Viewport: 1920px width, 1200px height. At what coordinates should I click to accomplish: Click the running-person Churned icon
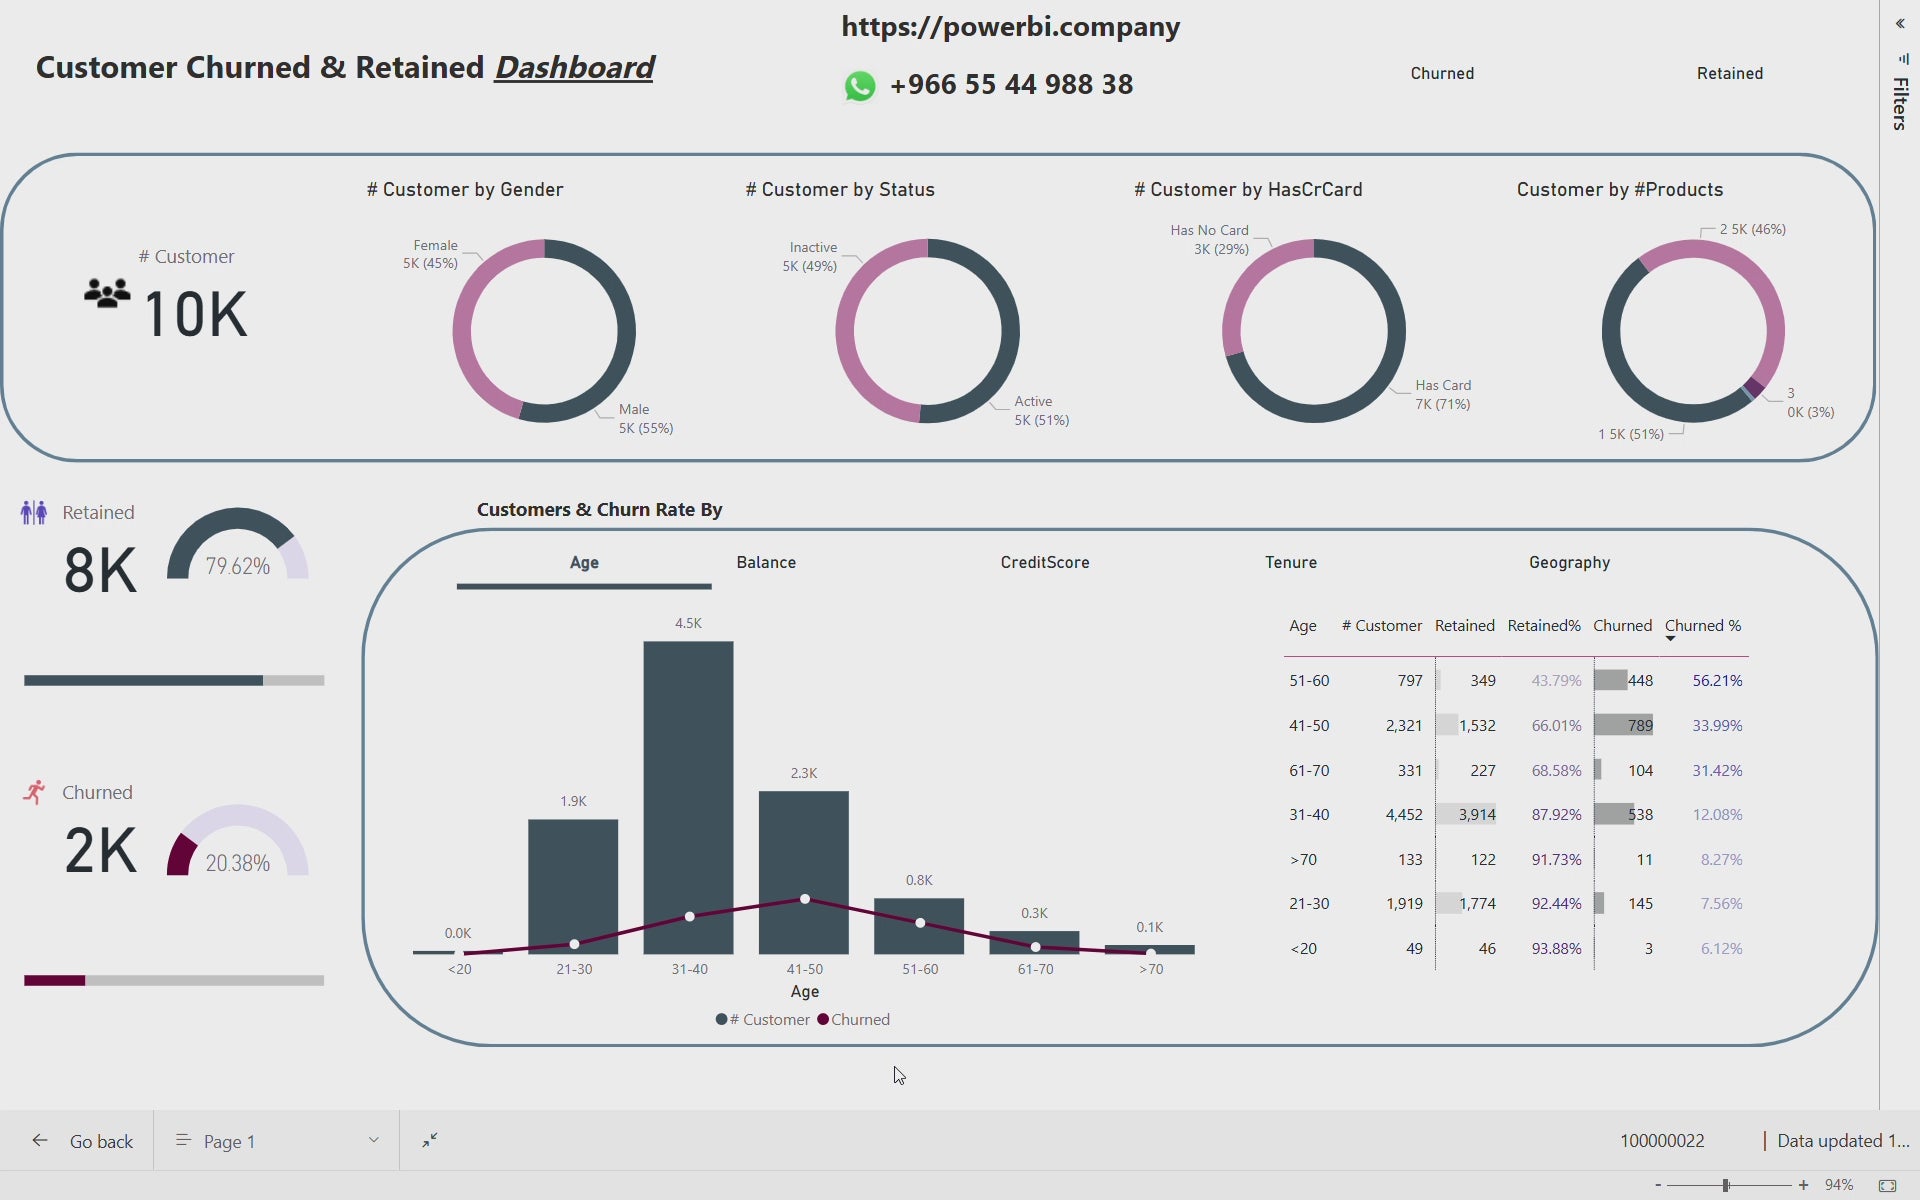[x=33, y=791]
